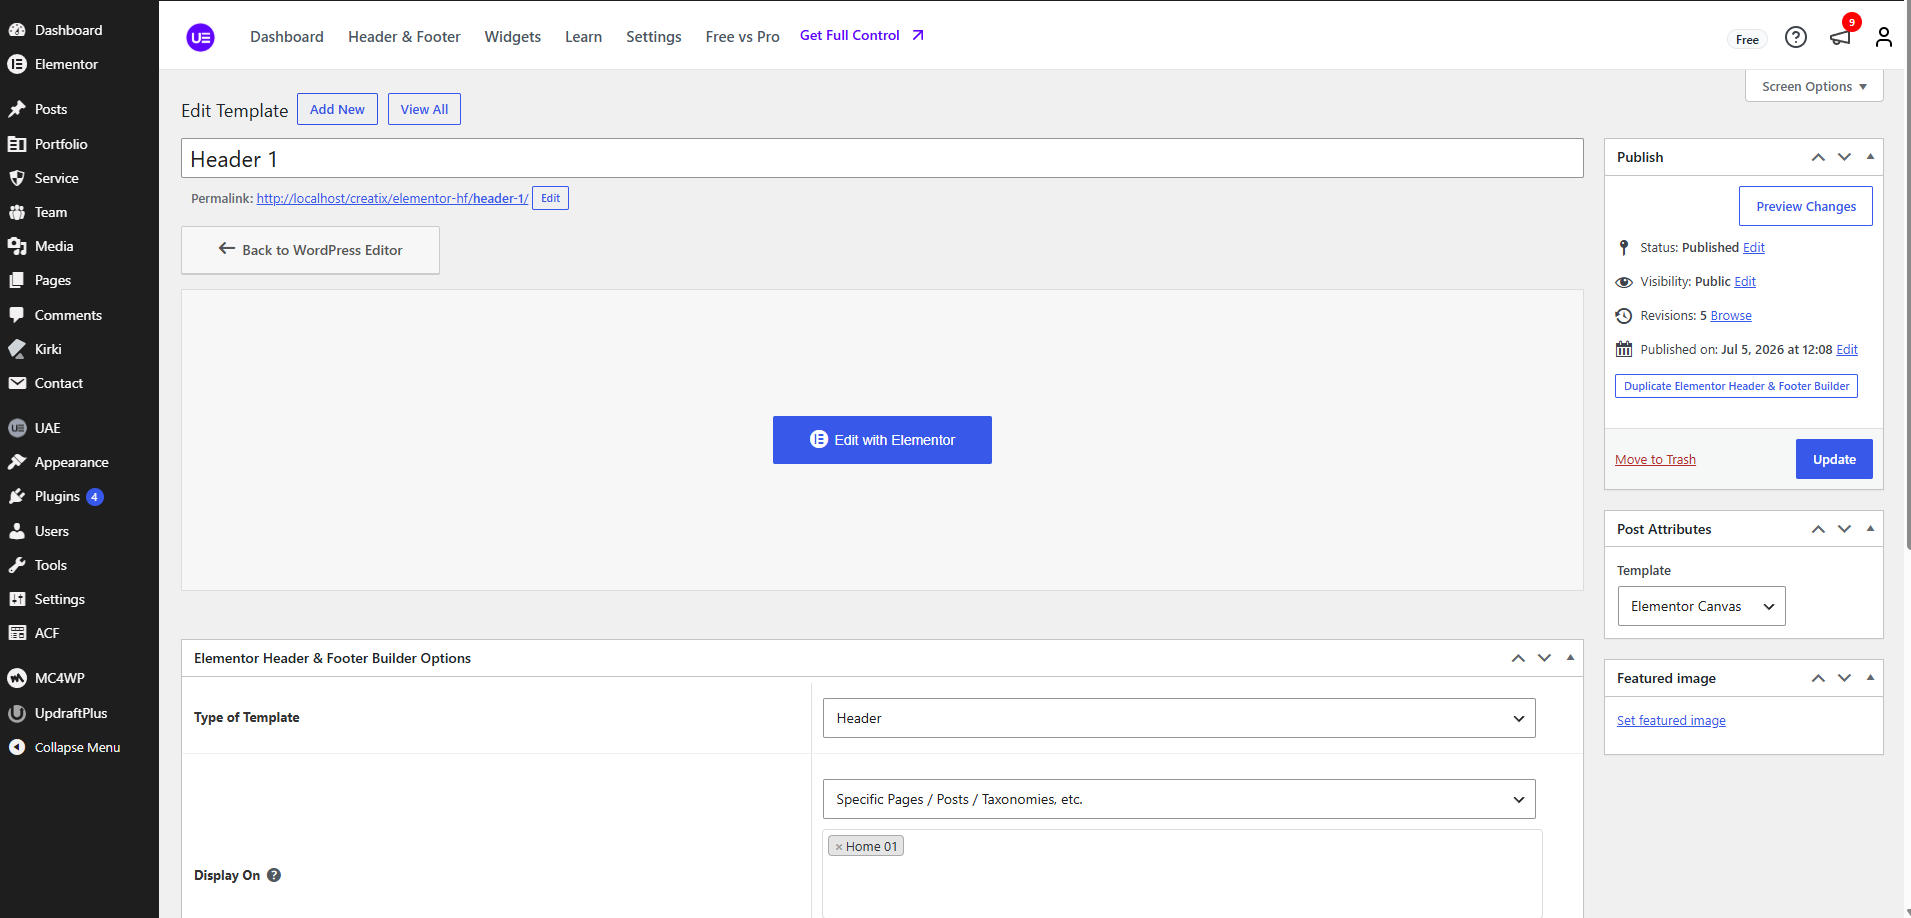Open the Header & Footer tab

click(404, 37)
